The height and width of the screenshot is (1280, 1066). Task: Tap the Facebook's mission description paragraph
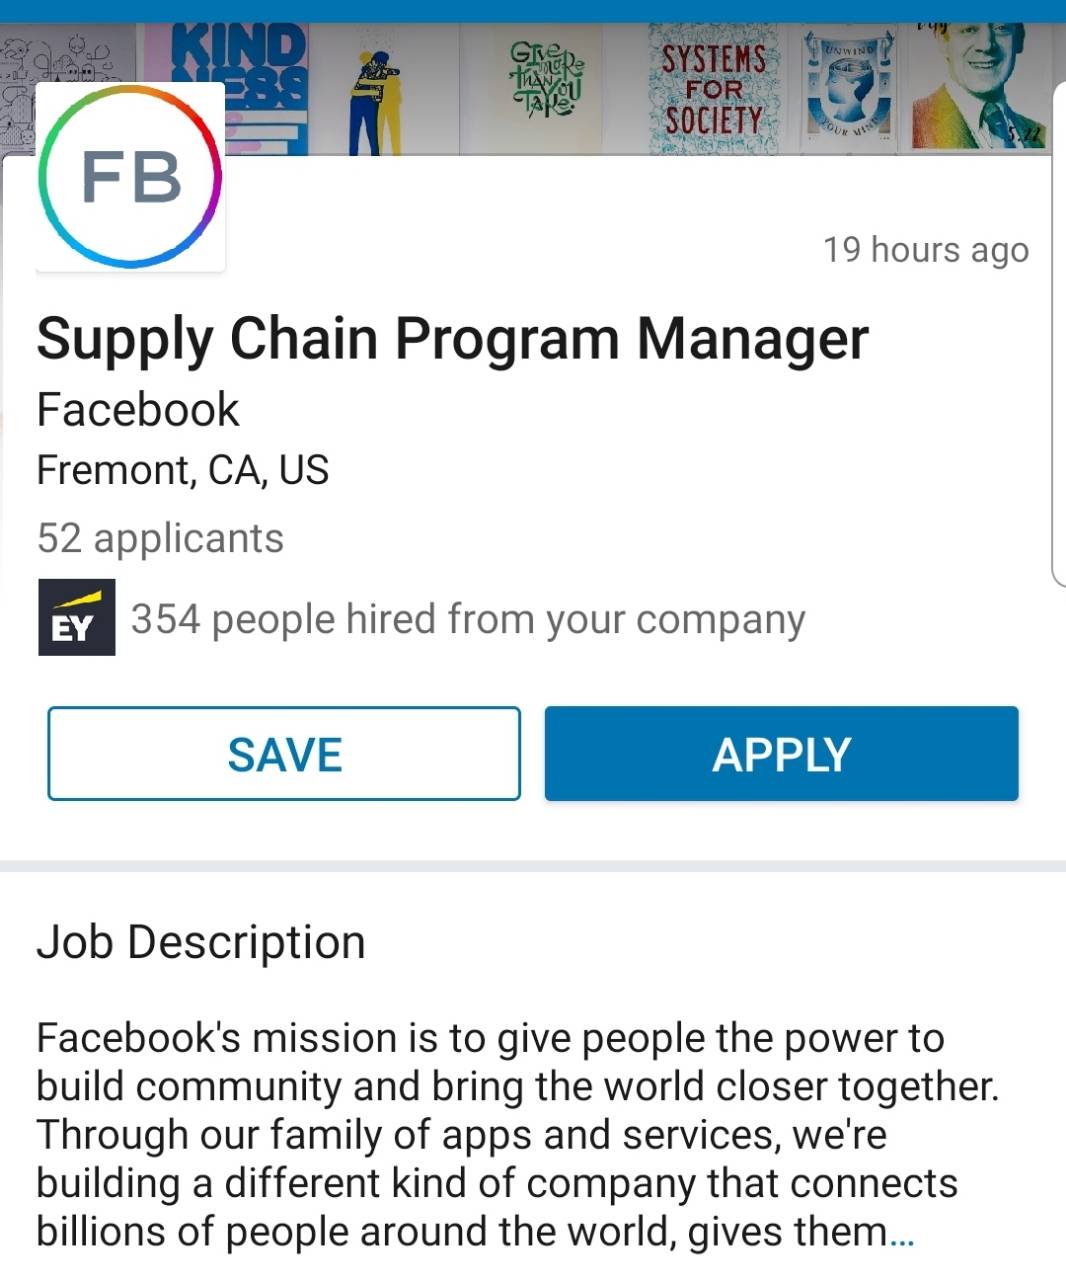[518, 1135]
